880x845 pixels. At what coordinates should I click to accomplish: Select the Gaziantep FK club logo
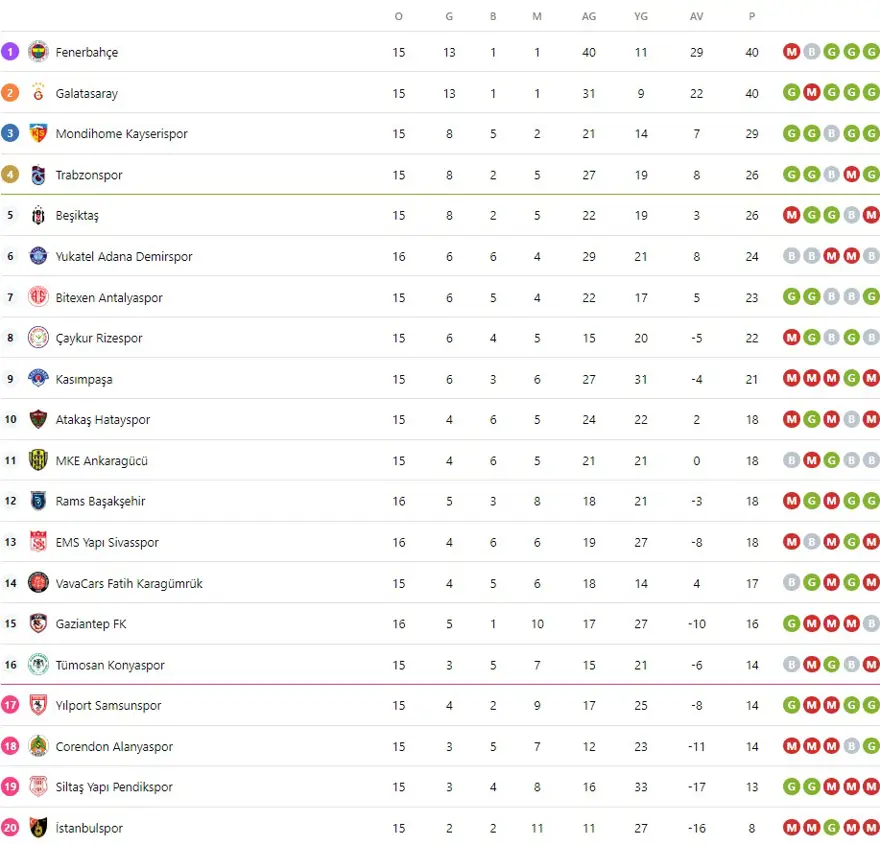click(38, 624)
